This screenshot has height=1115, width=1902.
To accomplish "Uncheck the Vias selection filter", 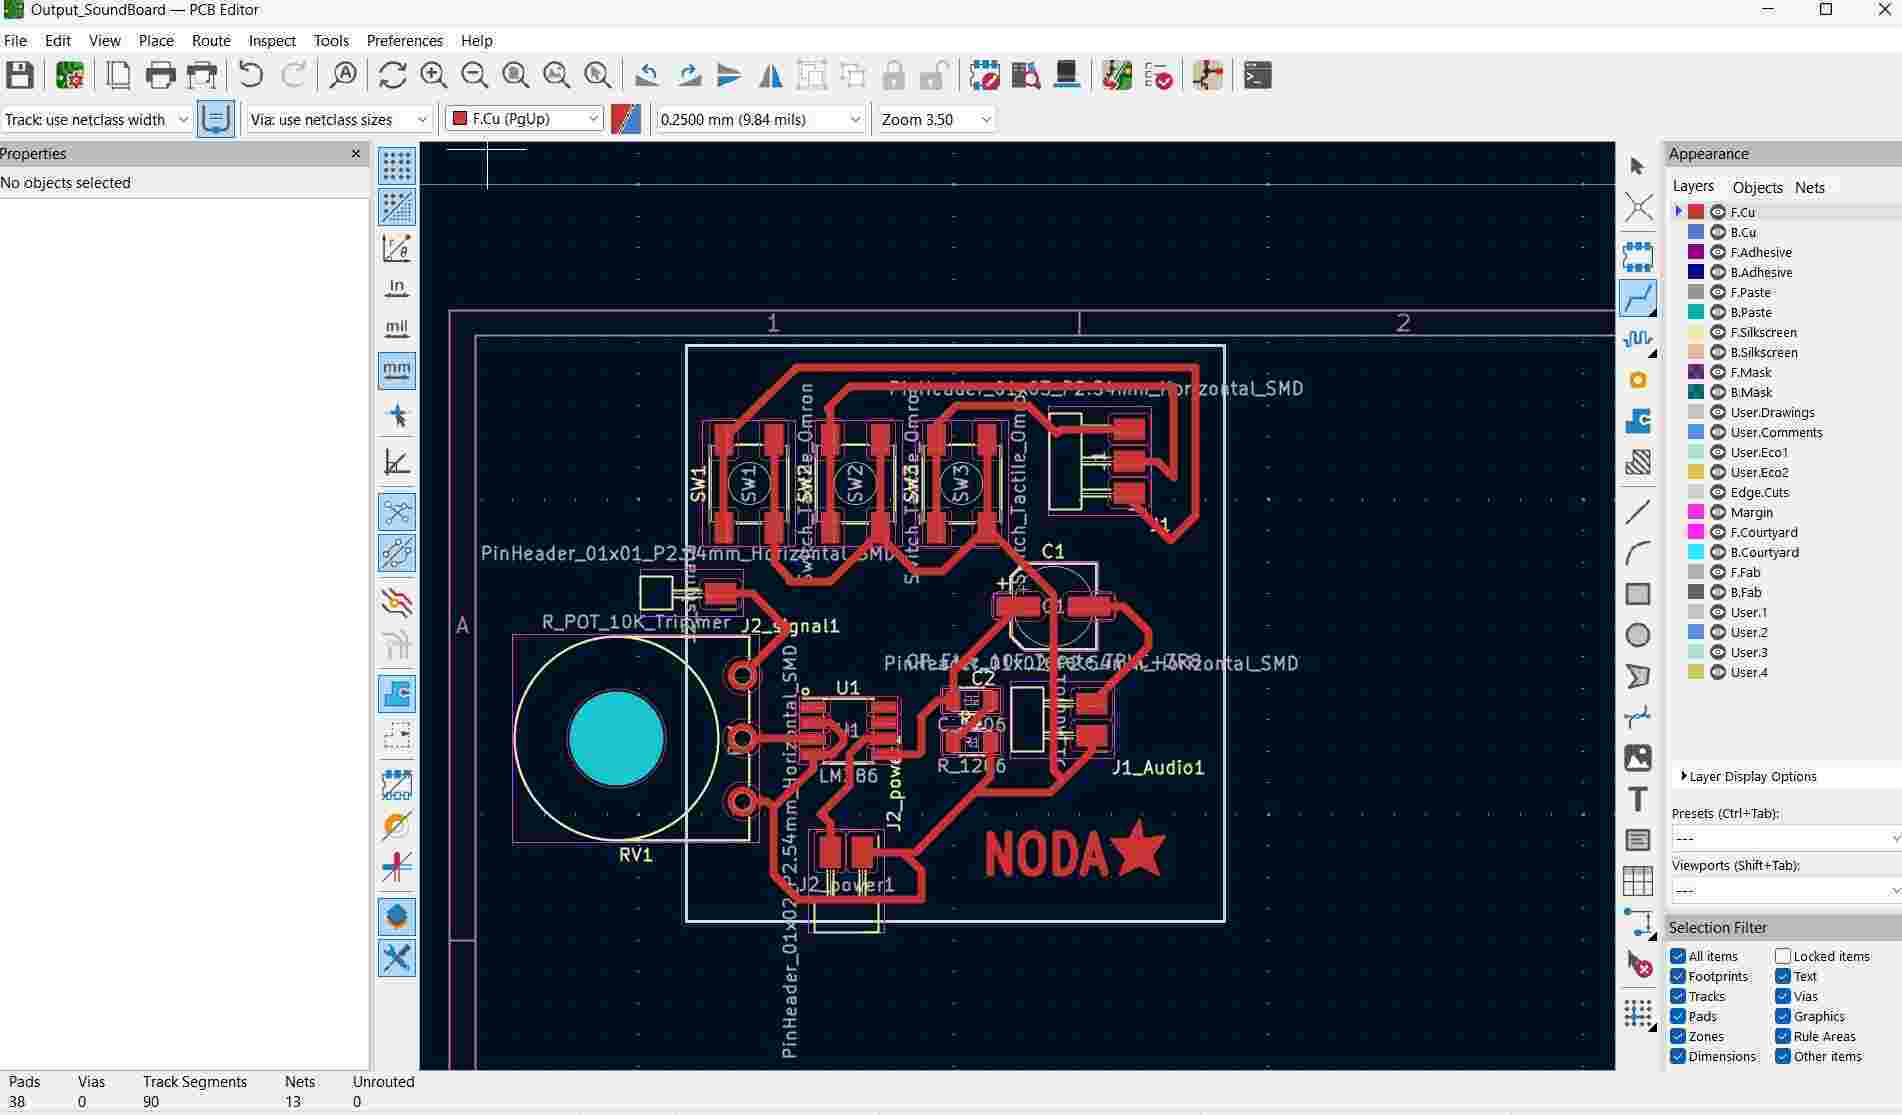I will pos(1783,996).
